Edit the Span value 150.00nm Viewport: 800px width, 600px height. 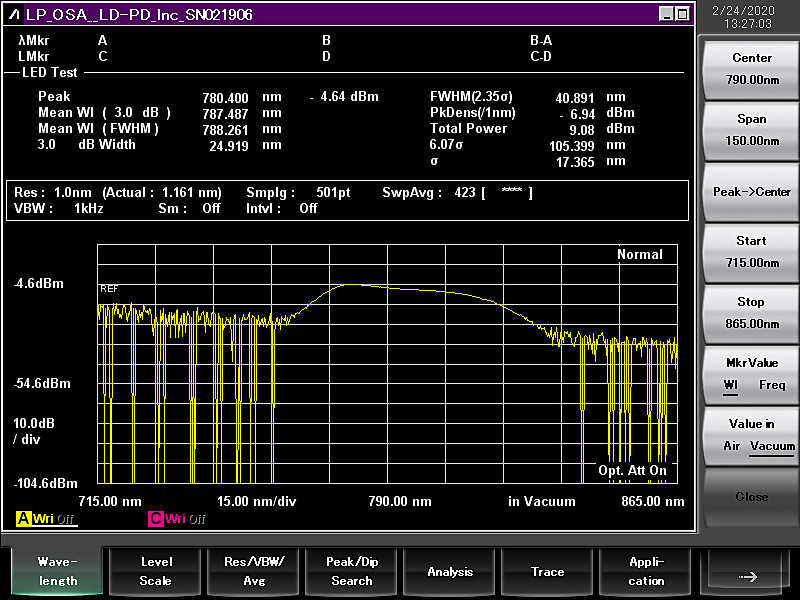tap(751, 130)
